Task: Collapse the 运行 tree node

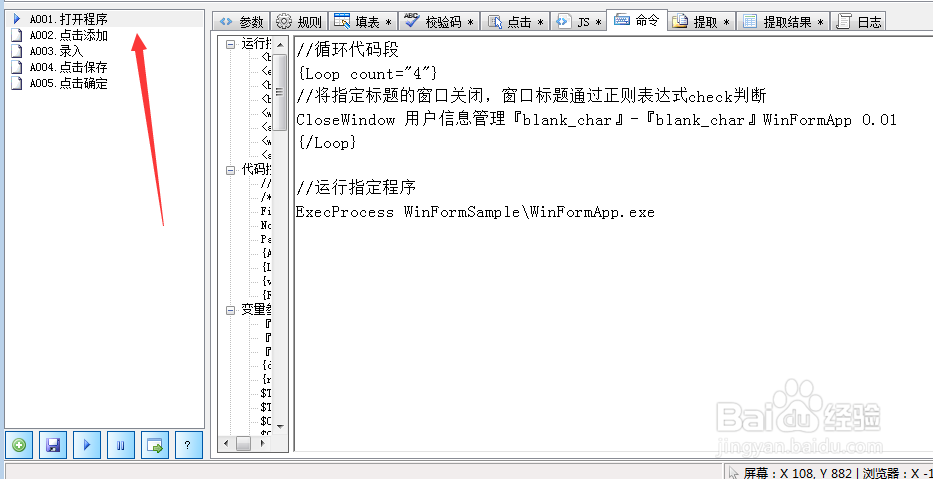Action: point(231,43)
